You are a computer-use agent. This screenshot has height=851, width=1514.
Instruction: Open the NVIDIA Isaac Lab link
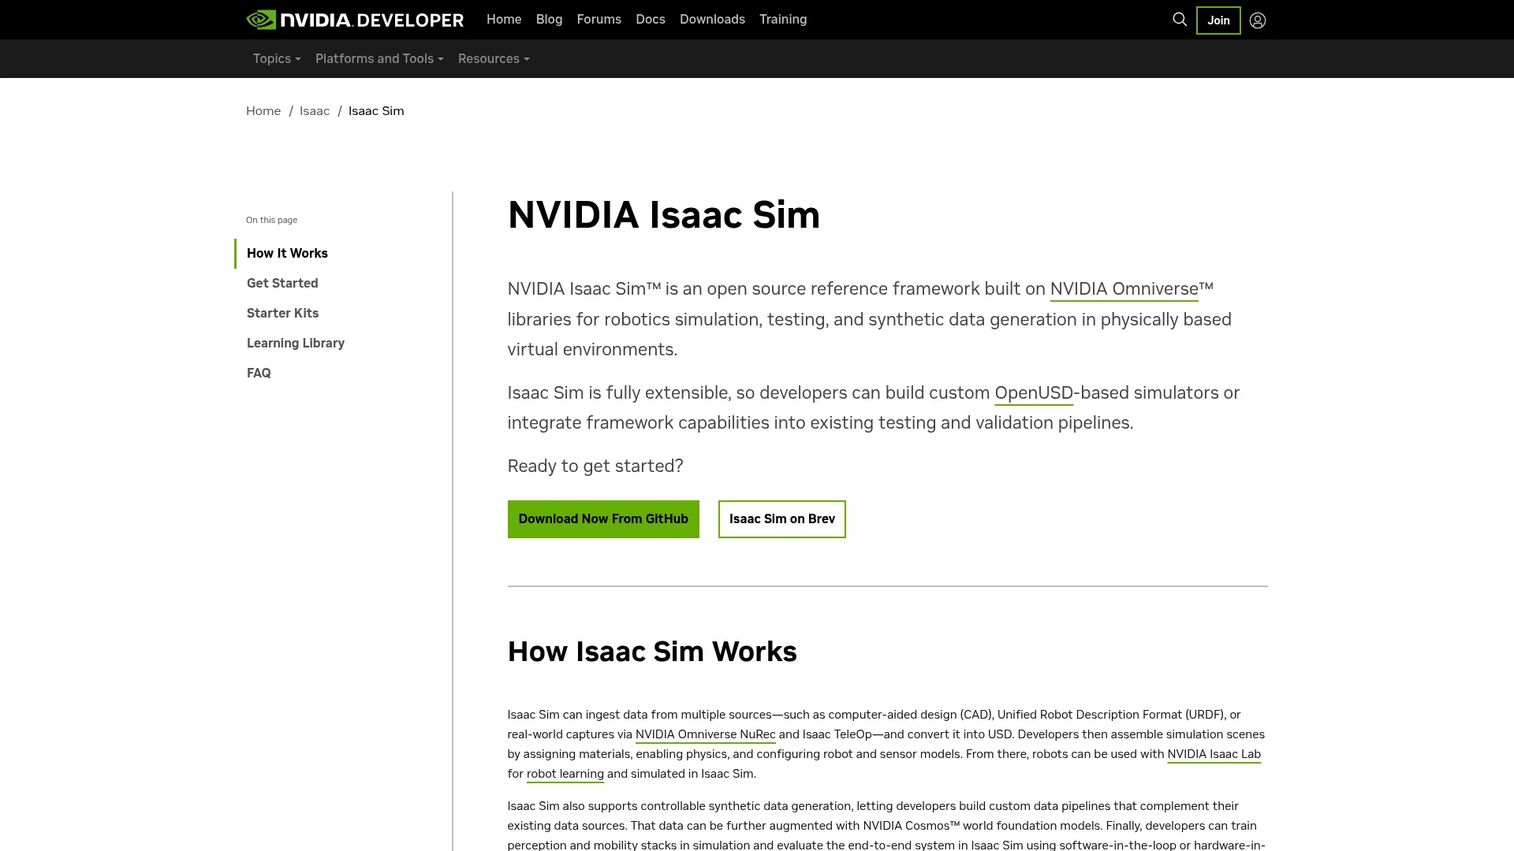(x=1214, y=754)
